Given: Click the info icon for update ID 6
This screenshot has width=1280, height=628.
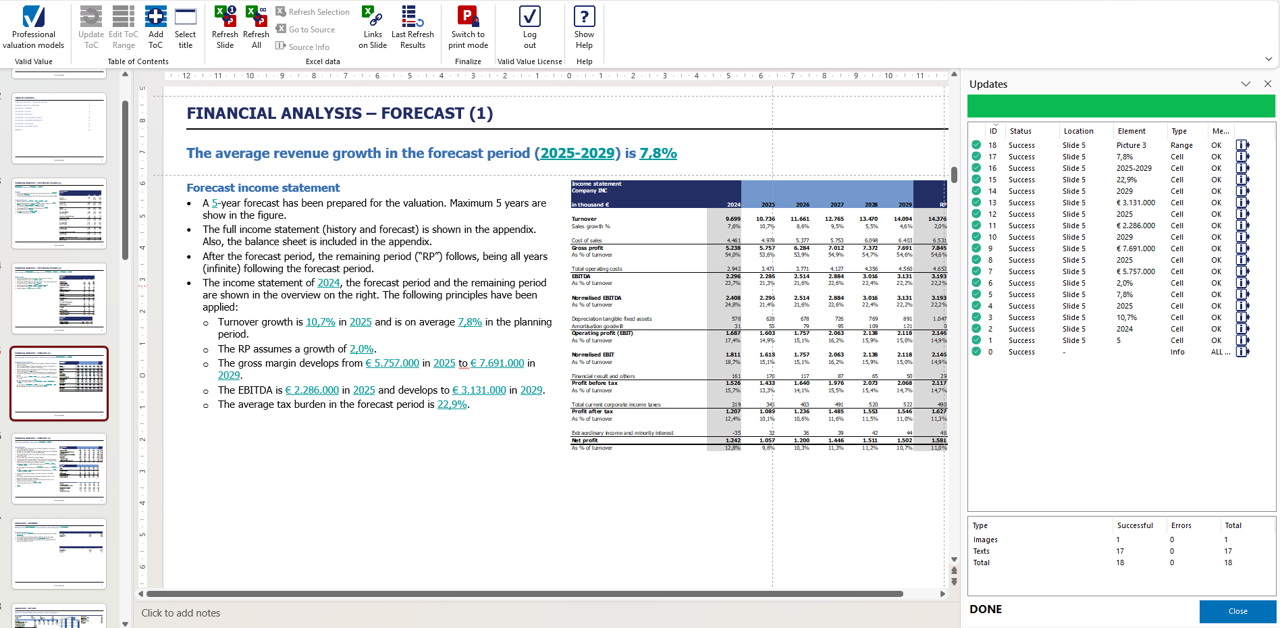Looking at the screenshot, I should point(1242,283).
